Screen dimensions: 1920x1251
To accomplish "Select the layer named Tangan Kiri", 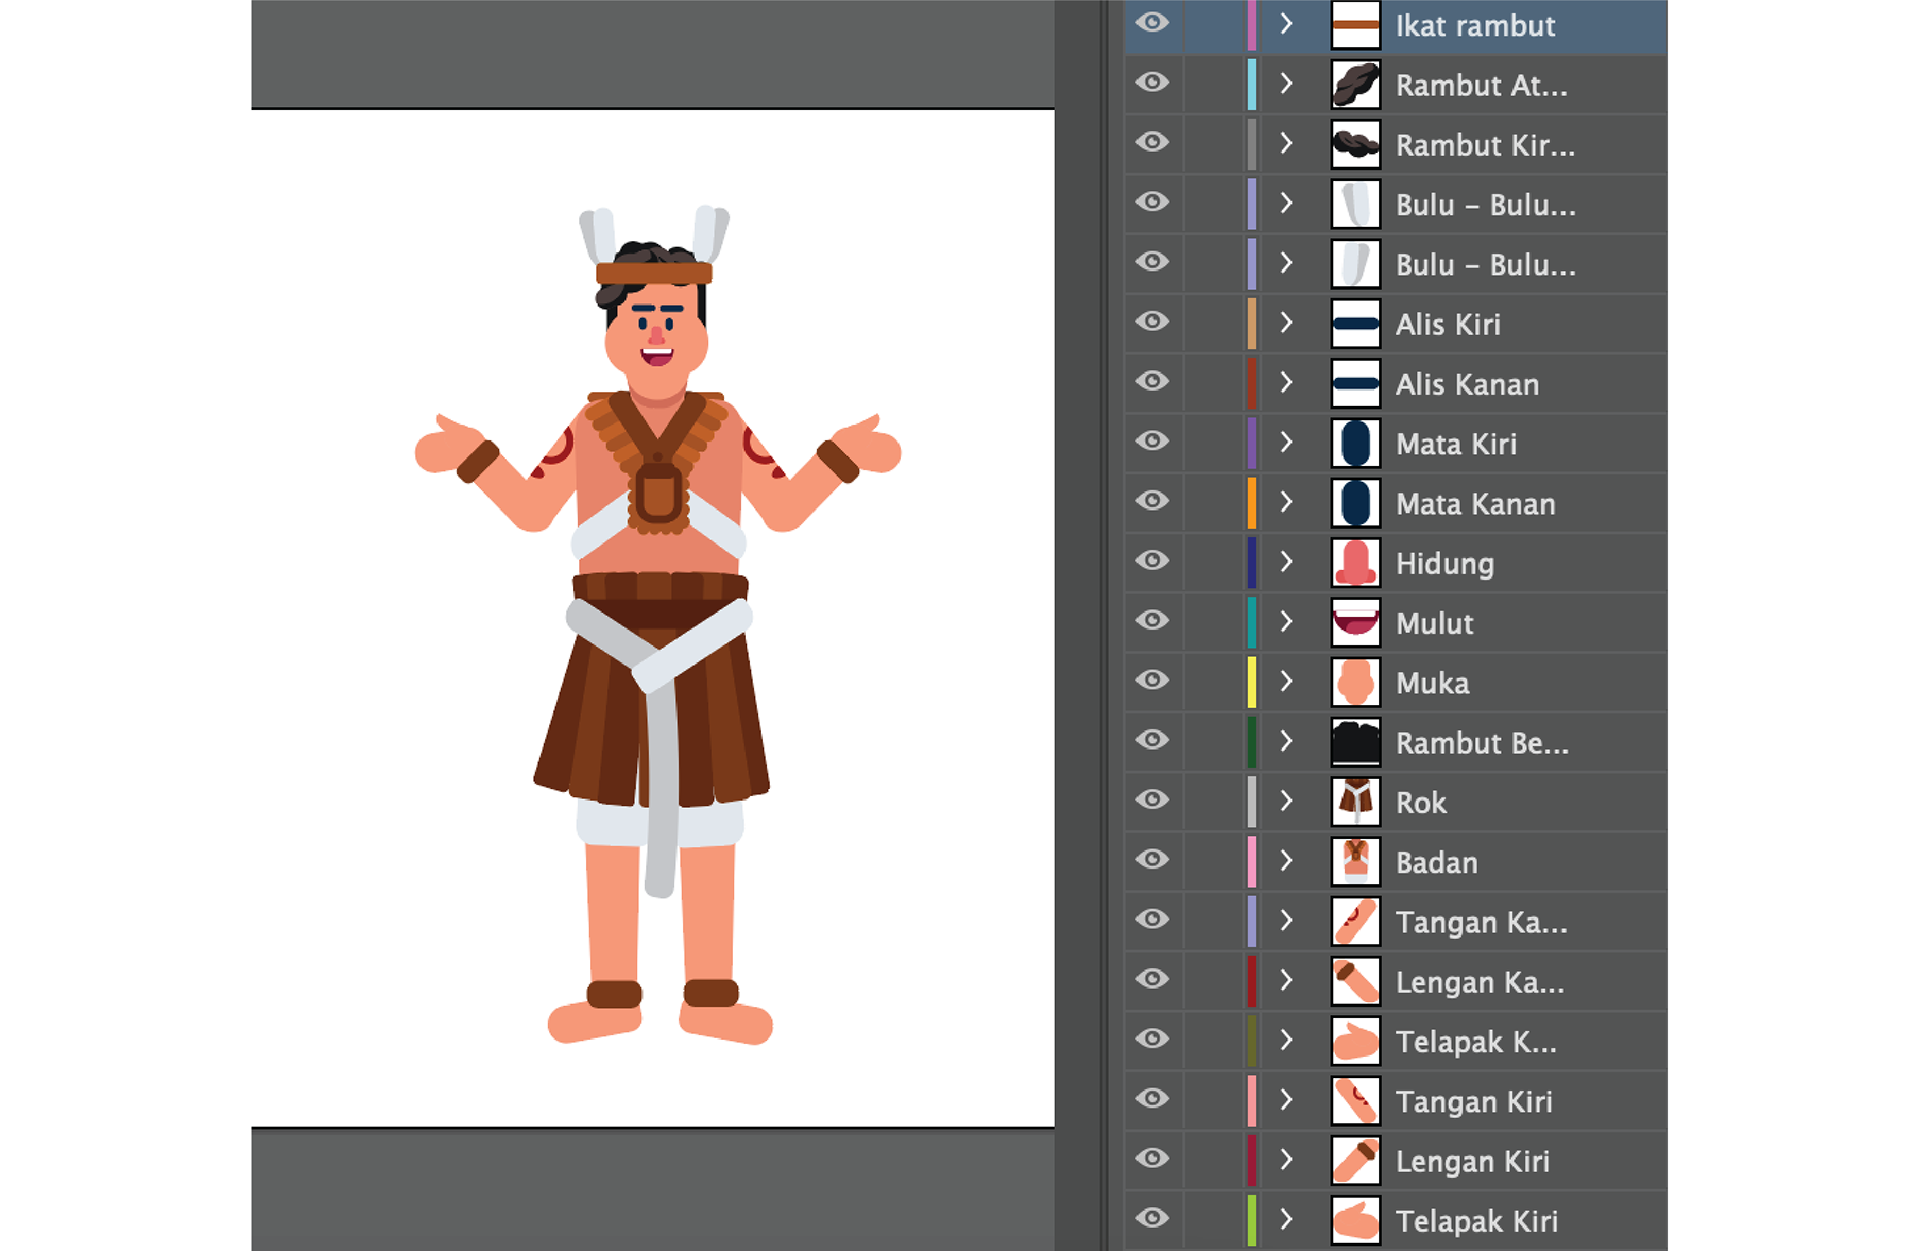I will [x=1474, y=1102].
